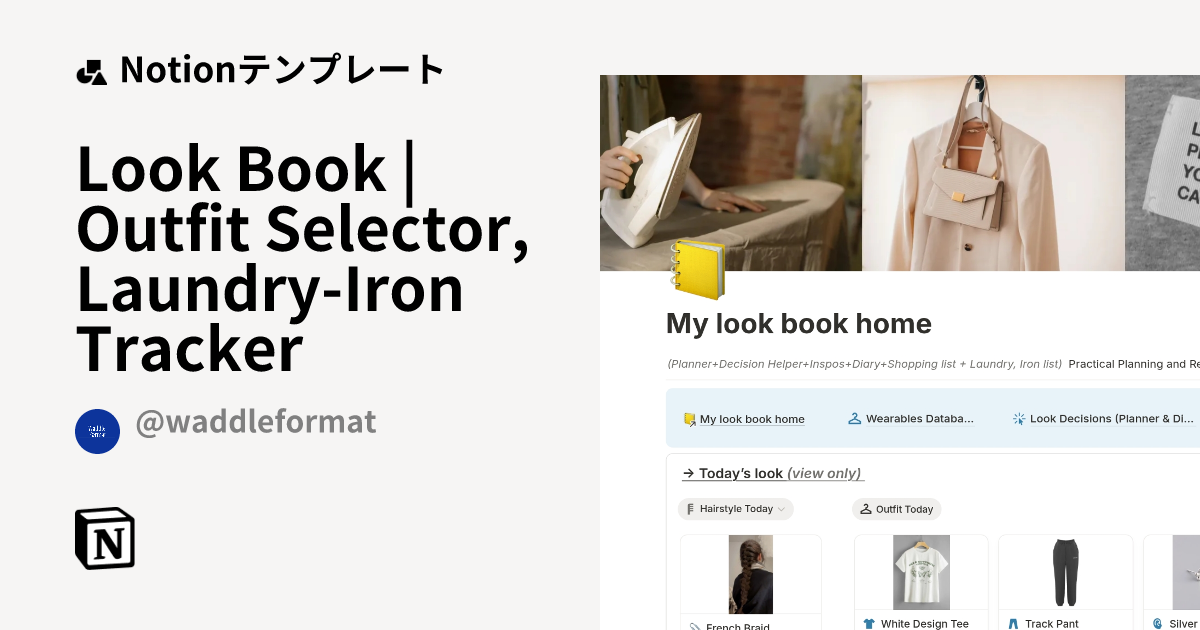Open the Hairstyle Today dropdown chevron
1200x630 pixels.
781,509
